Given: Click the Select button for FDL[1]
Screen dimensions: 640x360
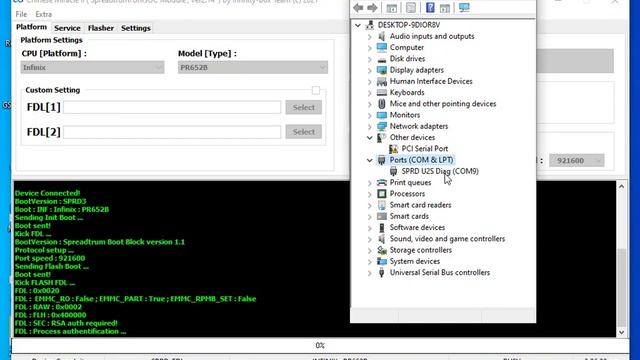Looking at the screenshot, I should point(304,107).
